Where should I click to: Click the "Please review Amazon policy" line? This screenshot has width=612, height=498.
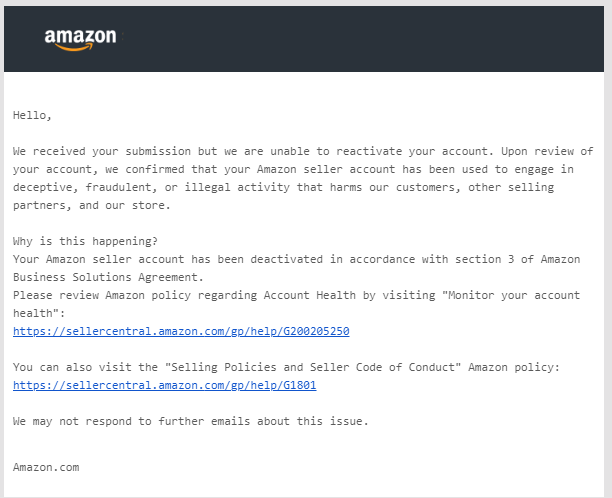[x=296, y=295]
